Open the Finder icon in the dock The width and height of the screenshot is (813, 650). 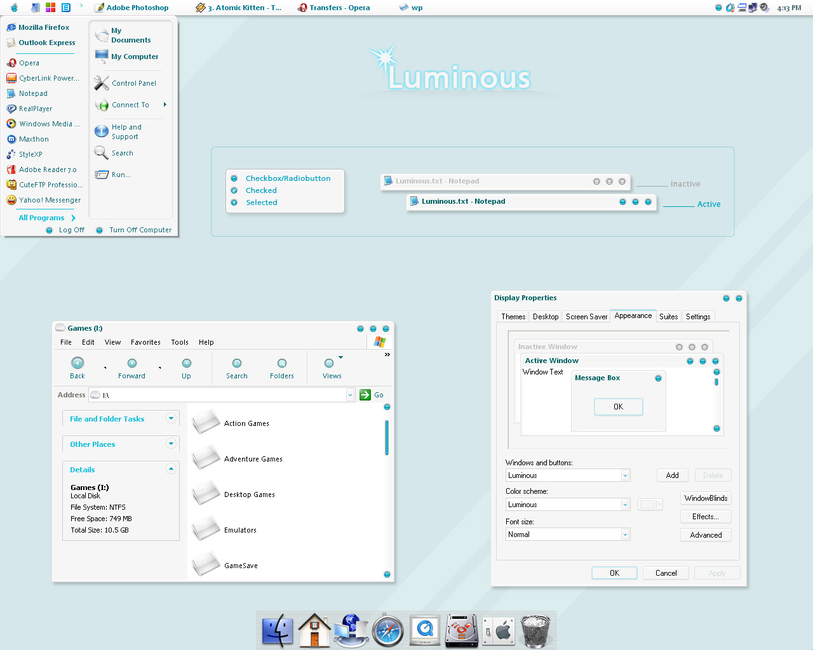click(278, 631)
